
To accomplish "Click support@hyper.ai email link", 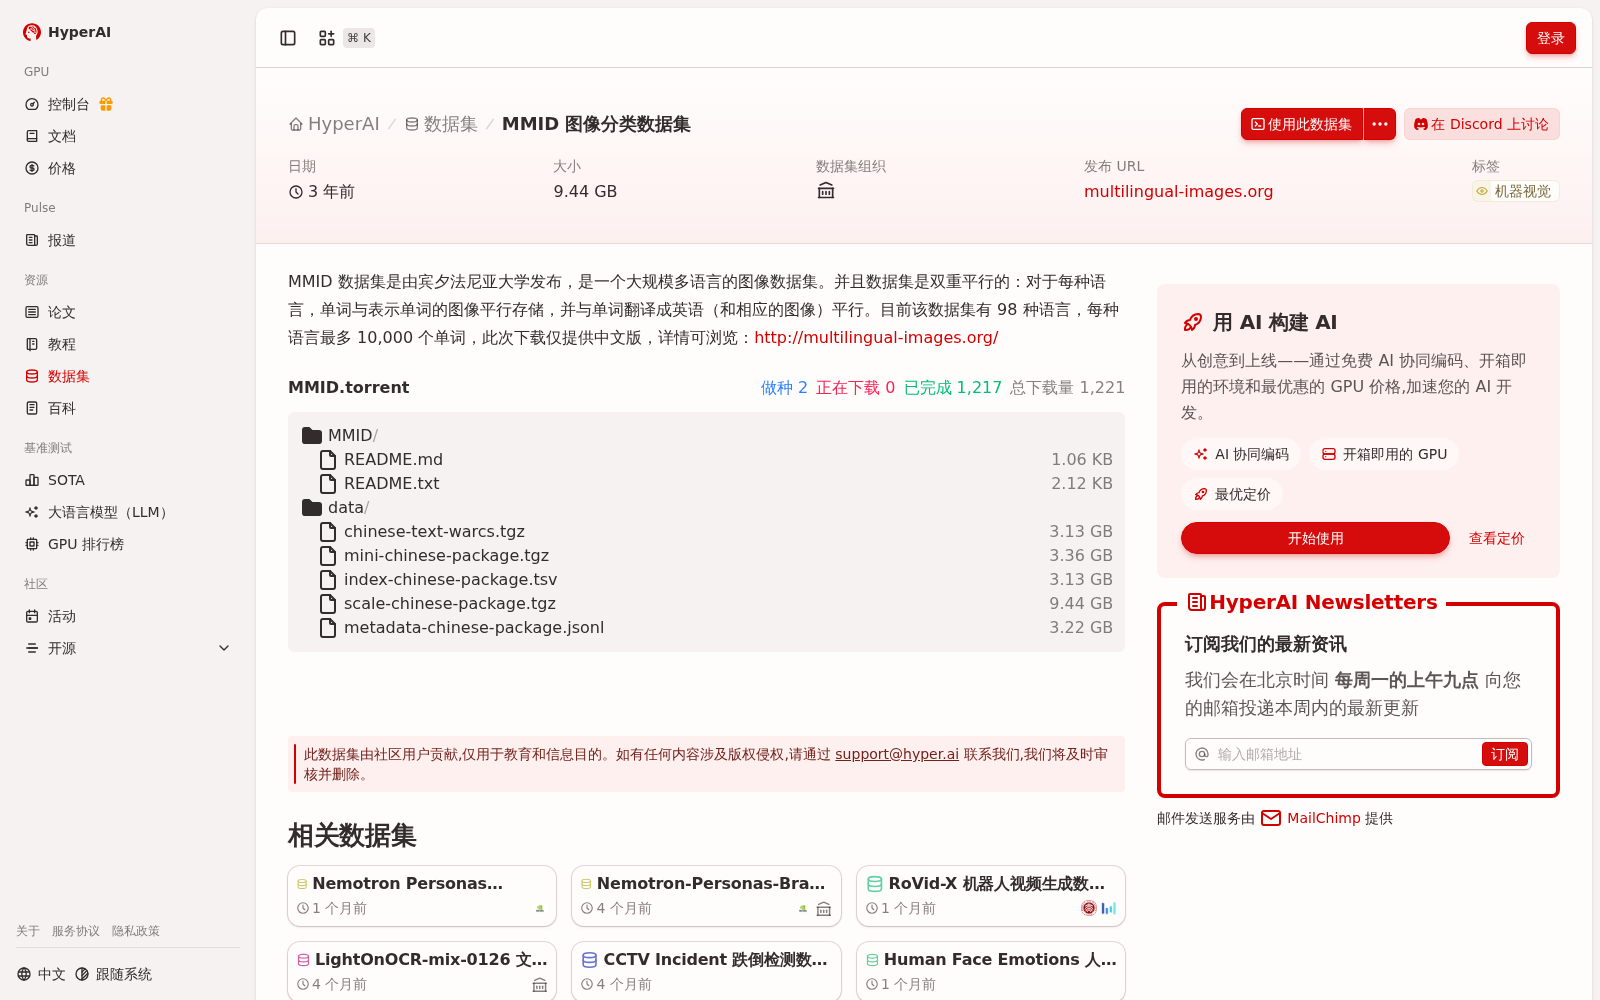I will 897,754.
